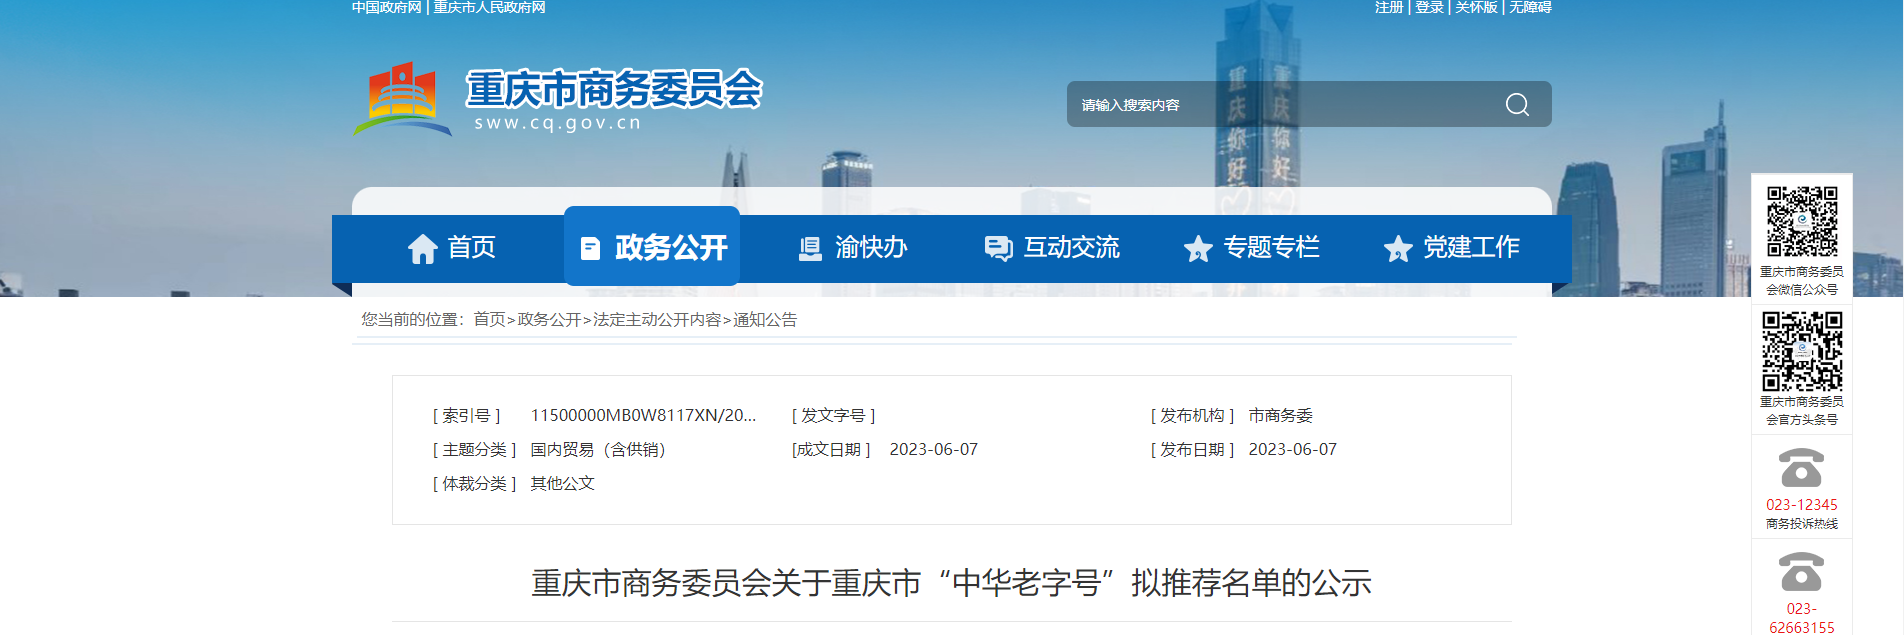
Task: Select the 政务公开 navigation tab
Action: pyautogui.click(x=652, y=248)
